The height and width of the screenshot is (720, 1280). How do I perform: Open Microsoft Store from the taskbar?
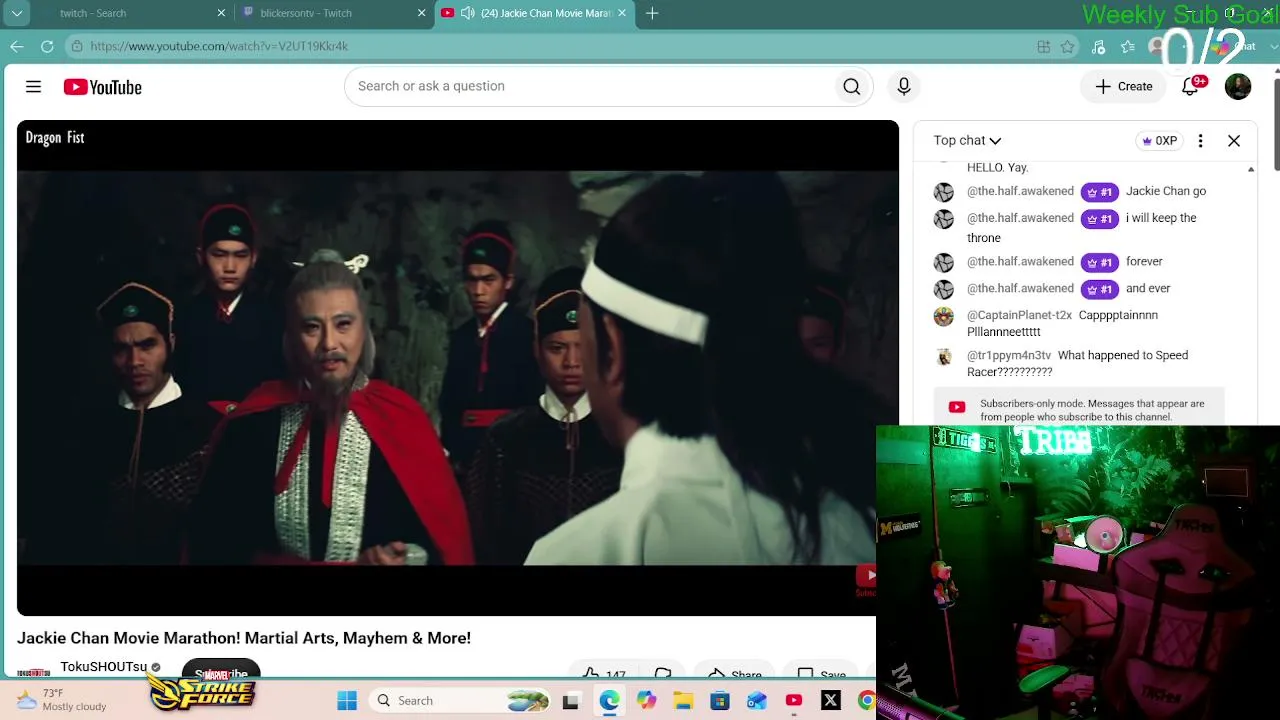[x=720, y=701]
